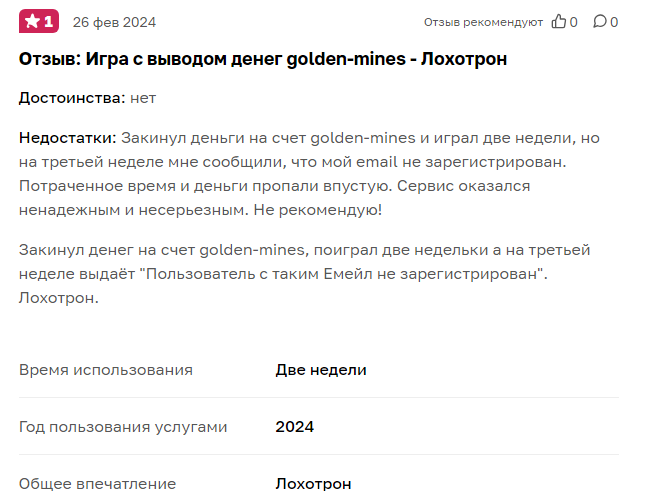
Task: Click the like count next to thumbs-up
Action: [574, 22]
